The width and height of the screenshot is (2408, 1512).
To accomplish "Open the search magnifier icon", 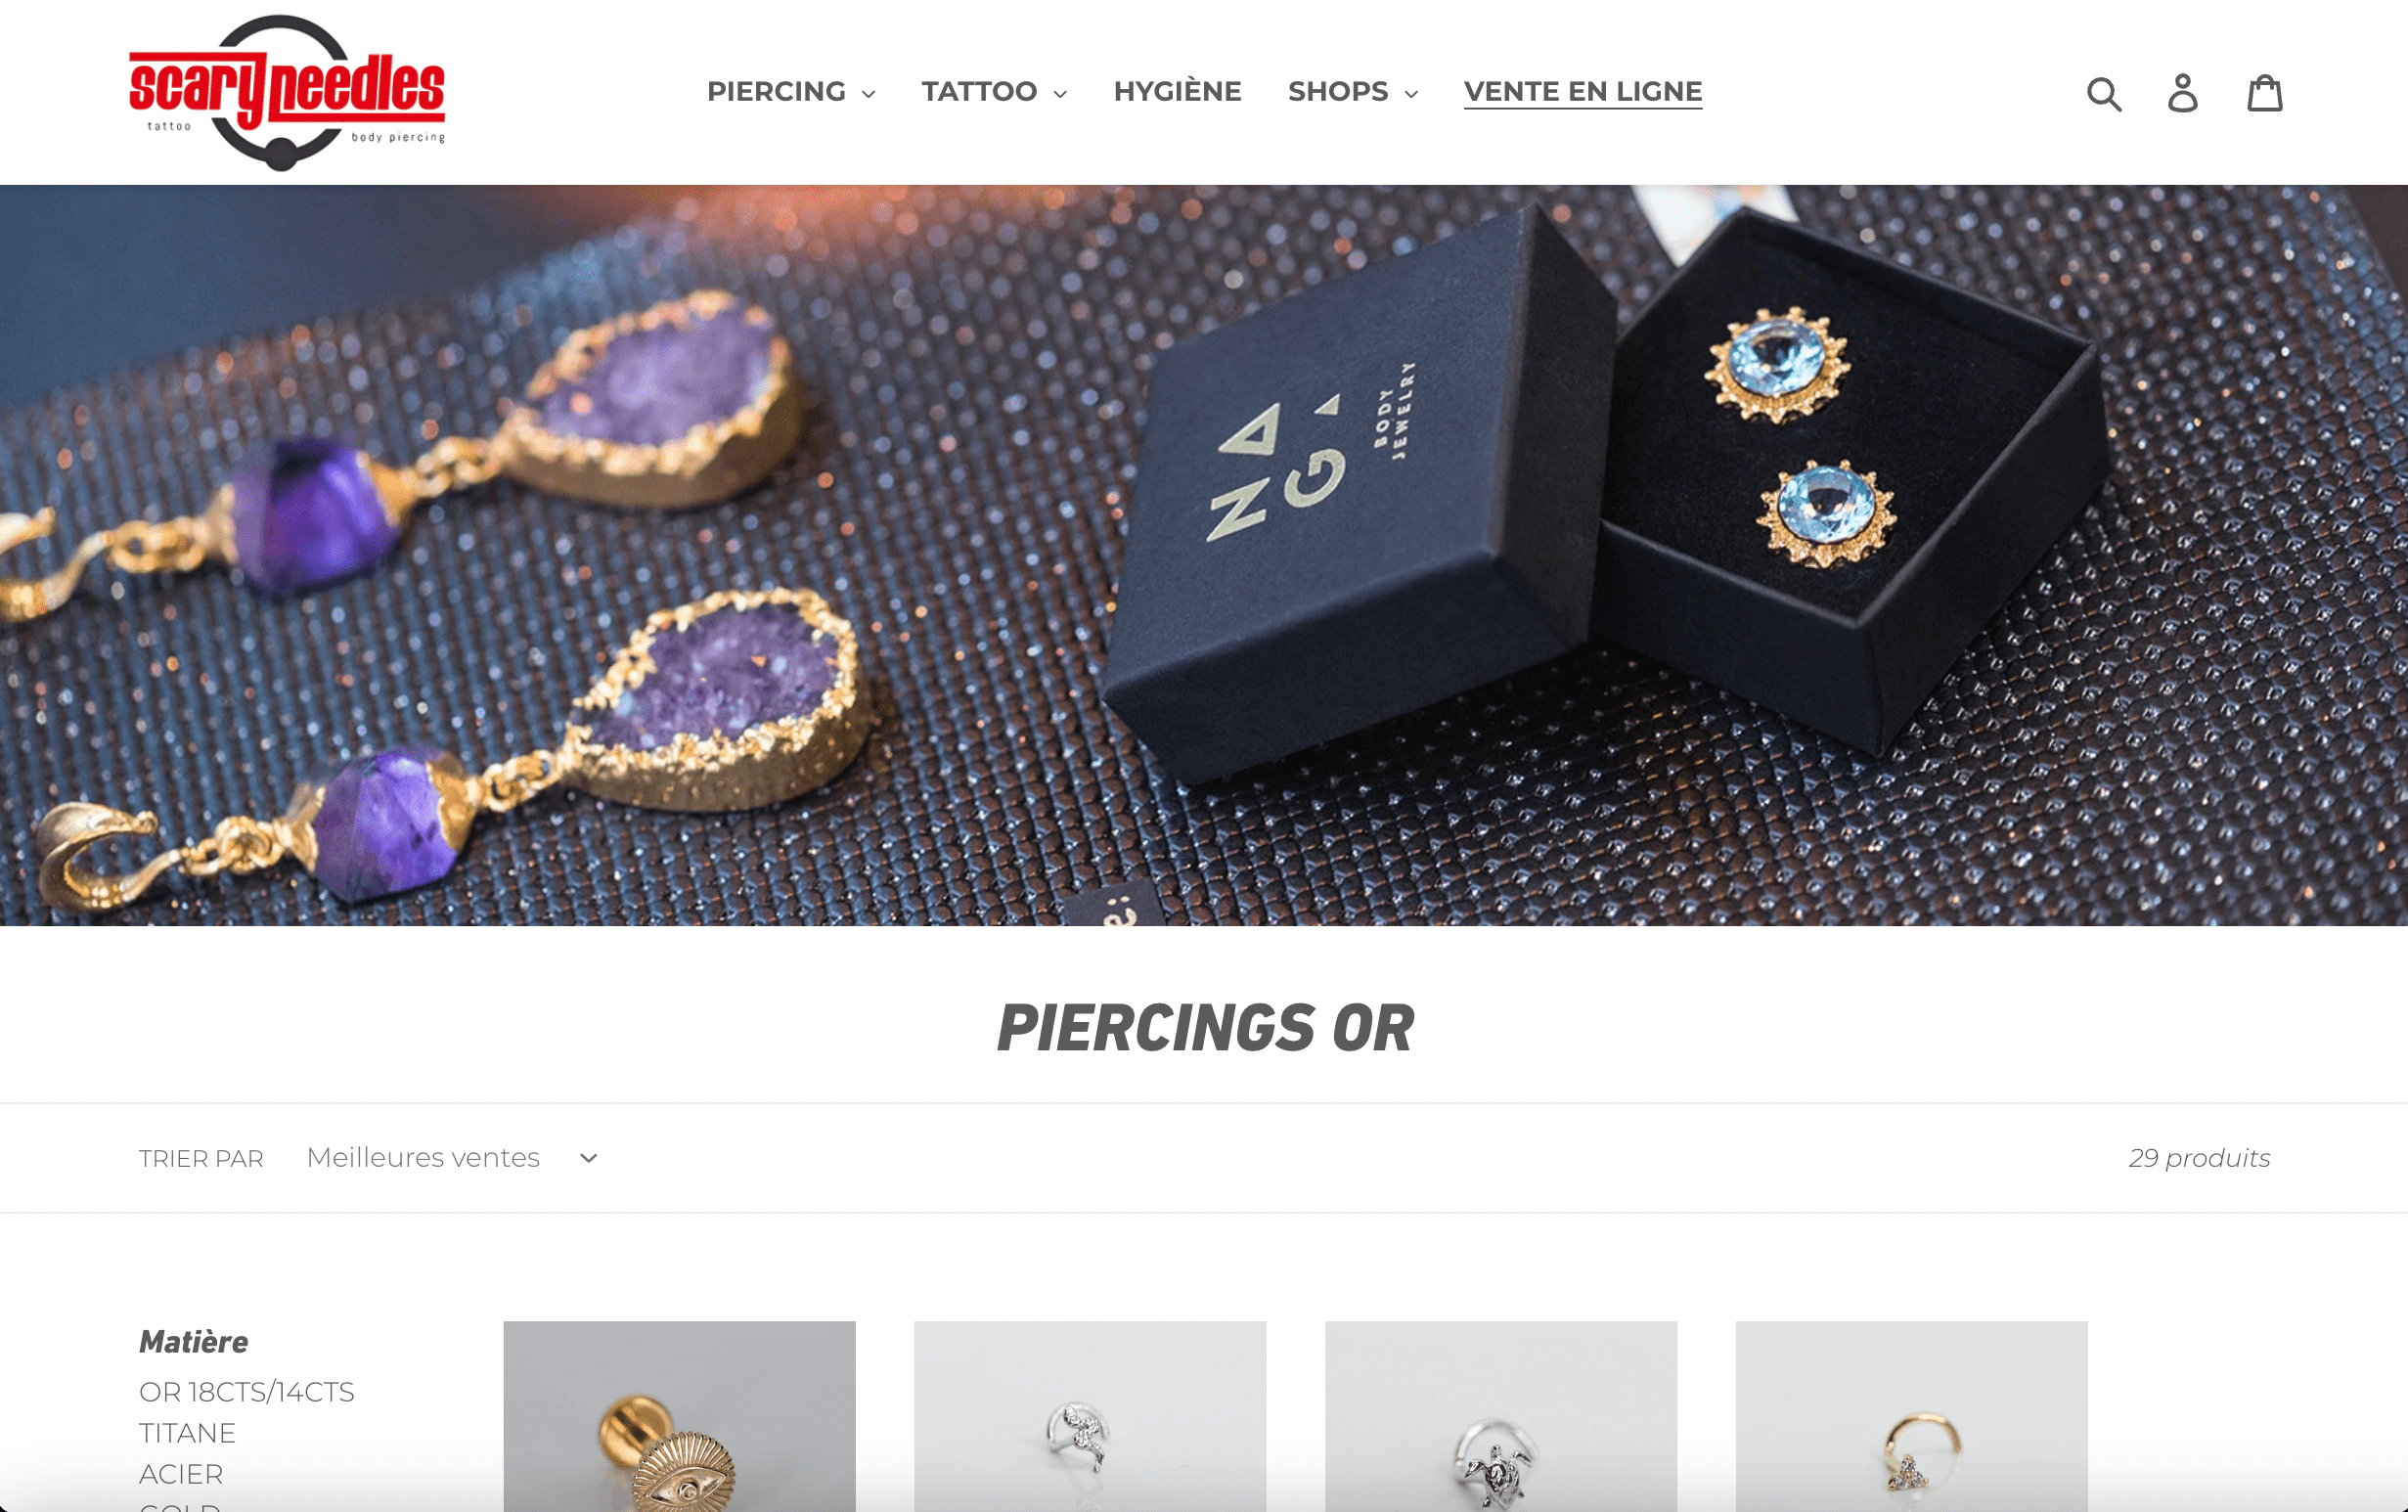I will pos(2104,93).
